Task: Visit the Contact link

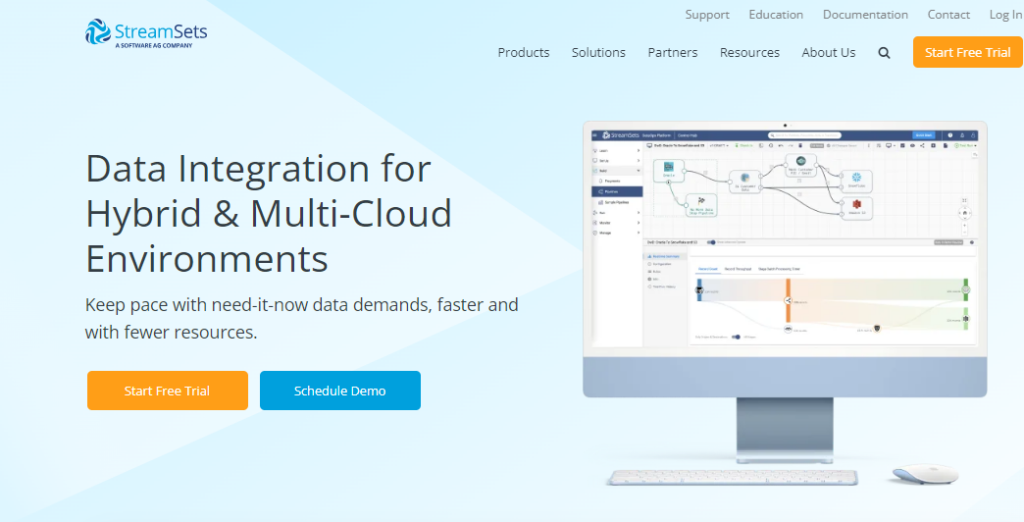Action: 948,14
